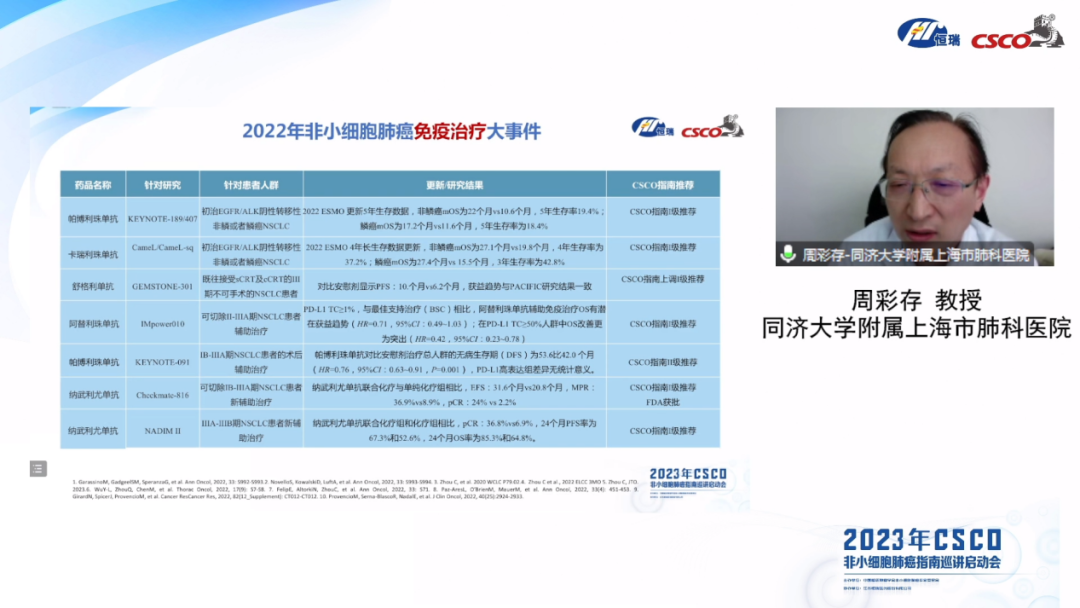Click the CSCO logo inside the slide
Viewport: 1080px width, 608px height.
pos(711,128)
